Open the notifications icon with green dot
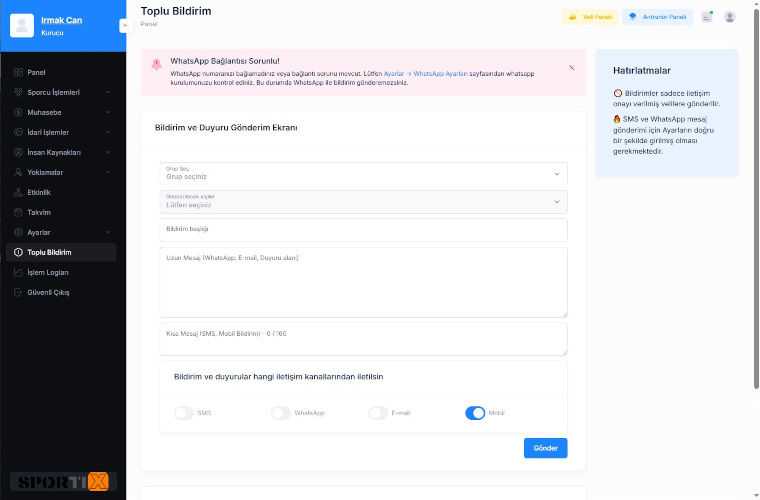The width and height of the screenshot is (760, 500). point(707,17)
